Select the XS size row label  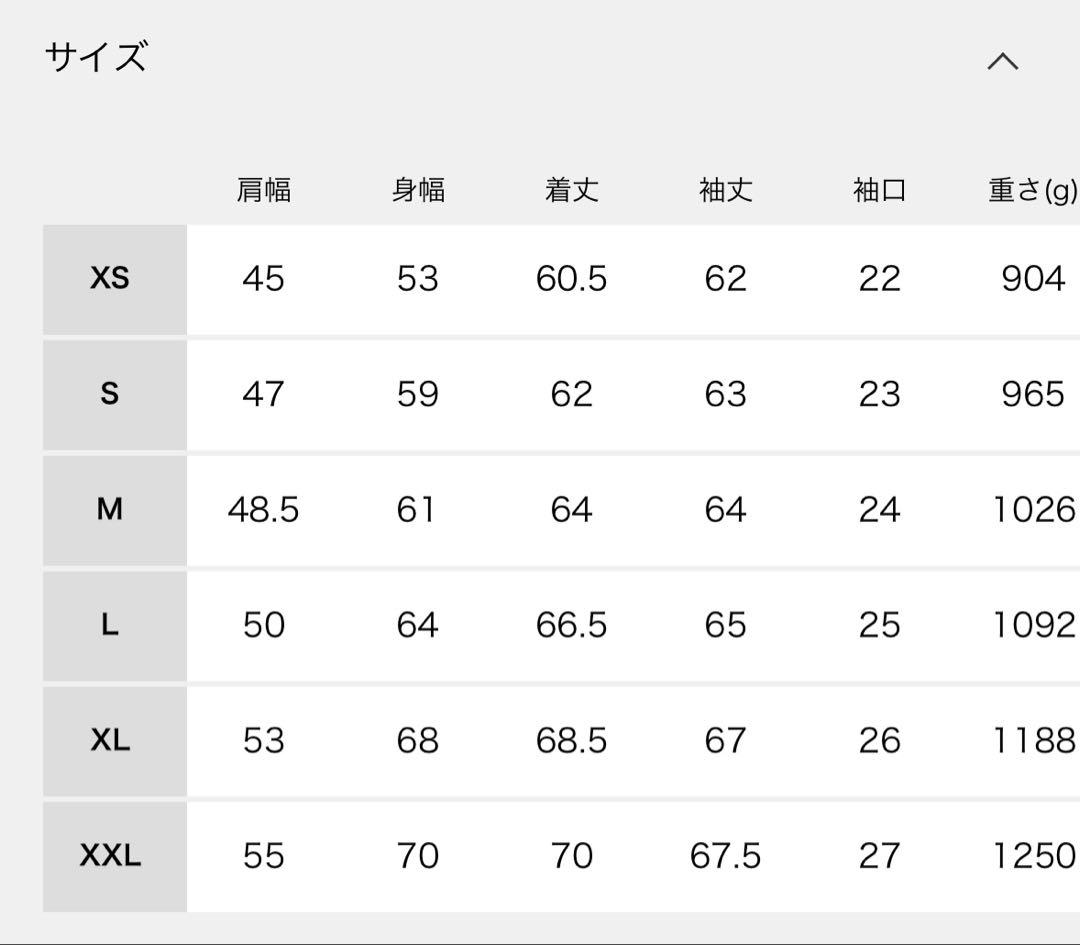point(113,280)
